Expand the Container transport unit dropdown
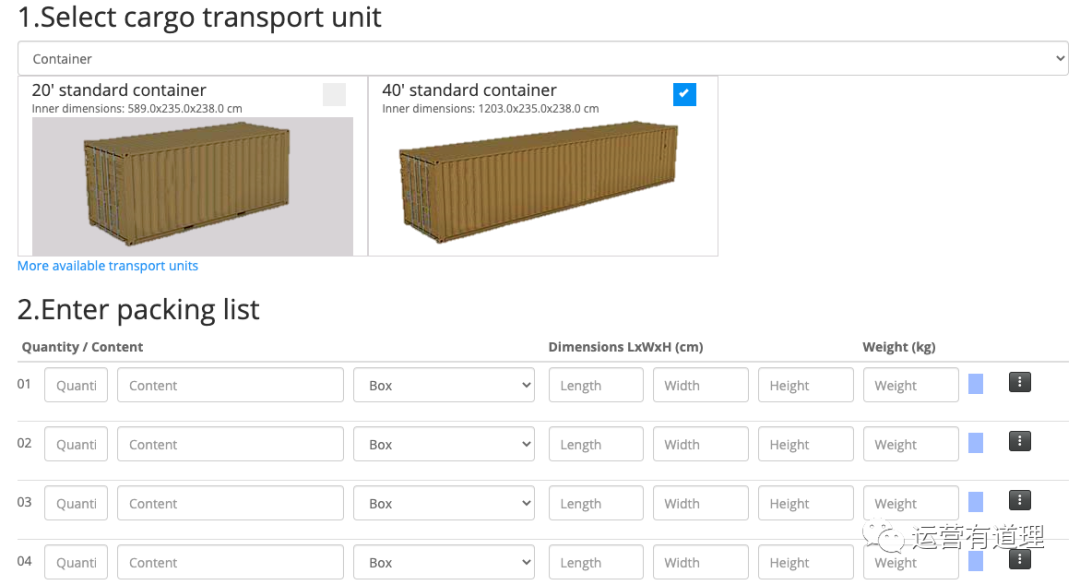The image size is (1080, 585). [x=543, y=59]
